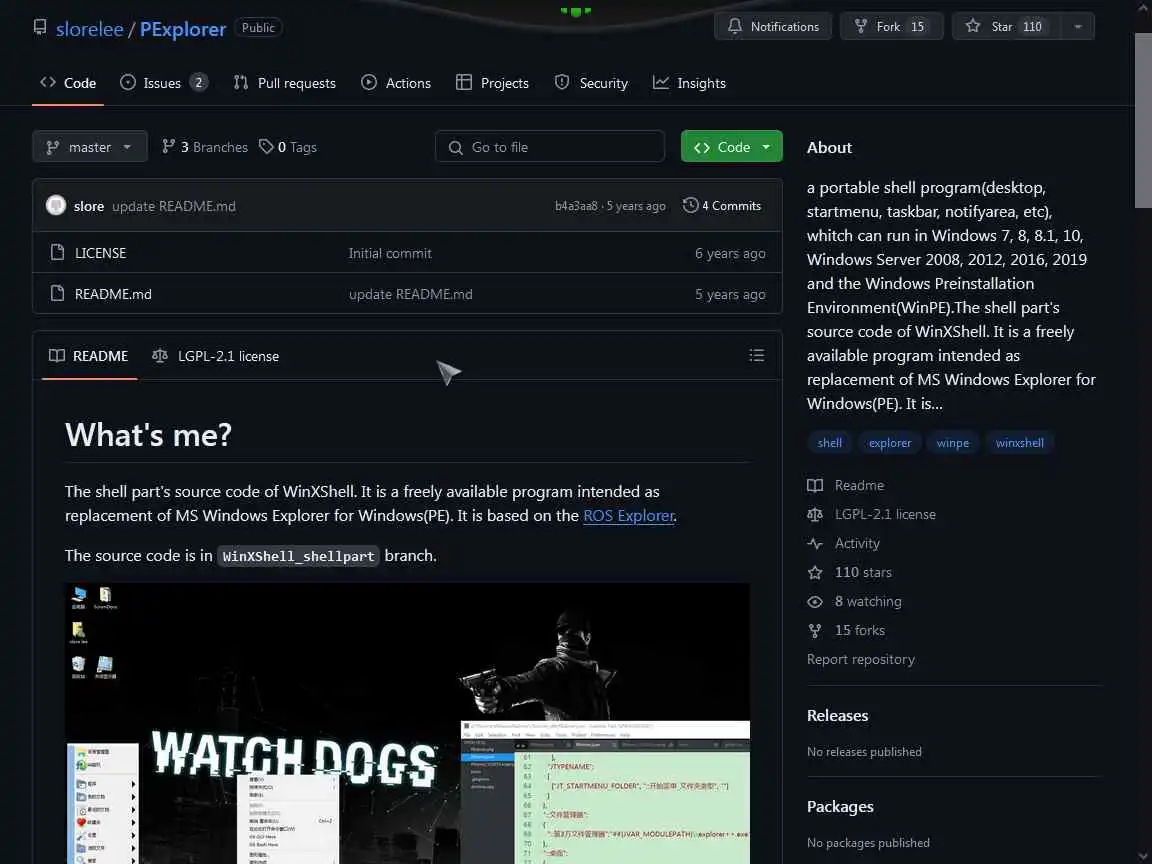The image size is (1152, 864).
Task: Expand the green Code download dropdown
Action: [732, 147]
